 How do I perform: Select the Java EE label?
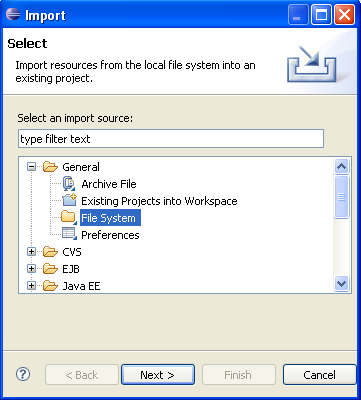coord(81,286)
